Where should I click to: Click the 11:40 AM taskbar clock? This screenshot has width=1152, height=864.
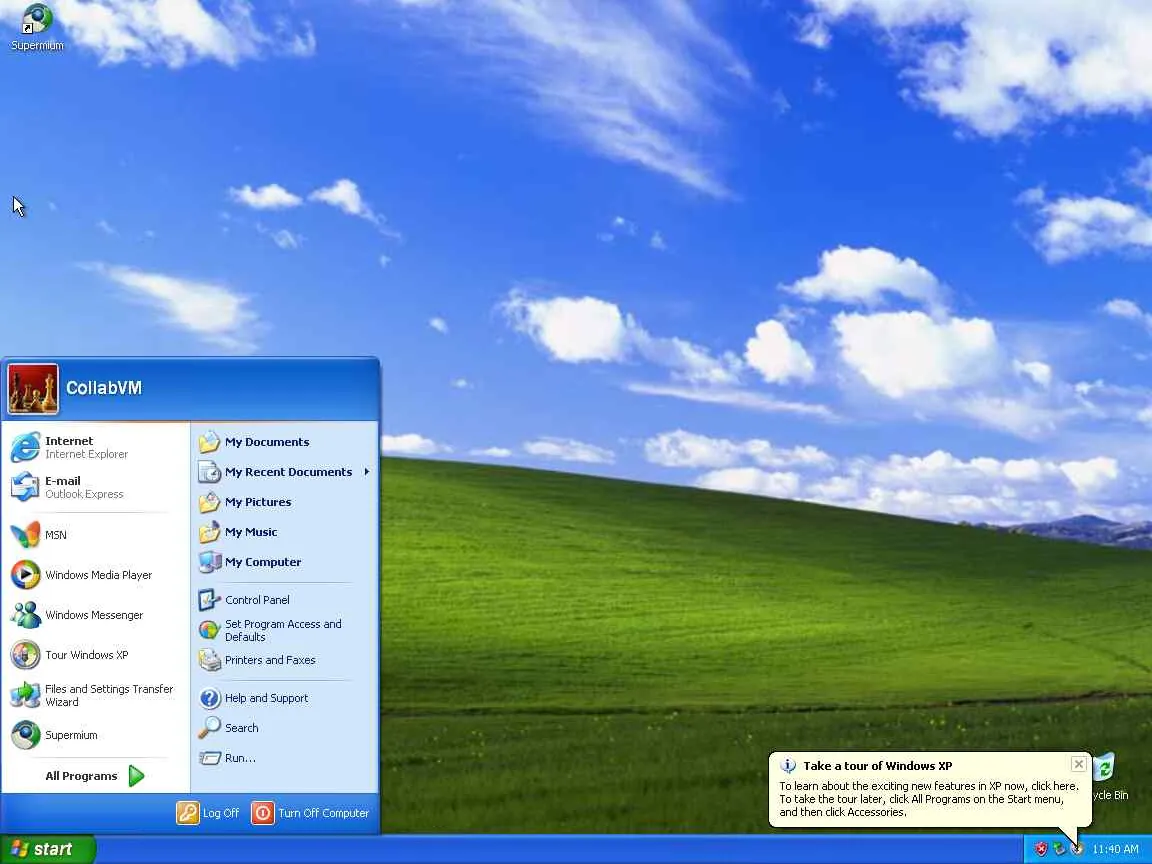click(1115, 849)
